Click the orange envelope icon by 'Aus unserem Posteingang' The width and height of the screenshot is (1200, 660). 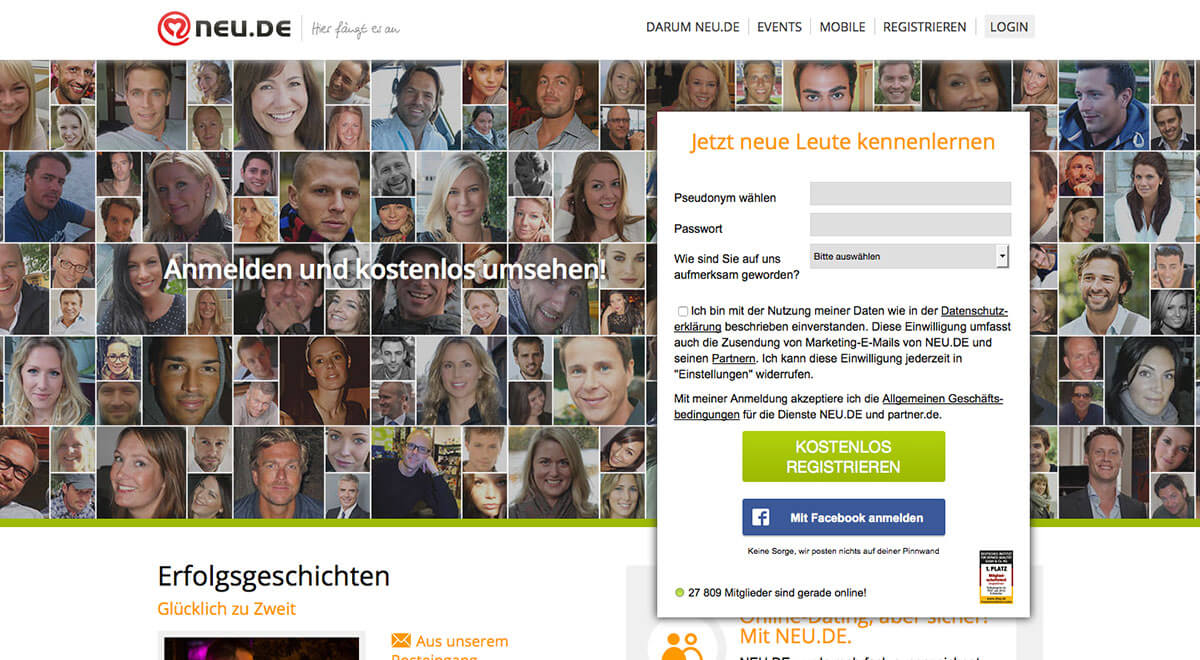(x=401, y=640)
